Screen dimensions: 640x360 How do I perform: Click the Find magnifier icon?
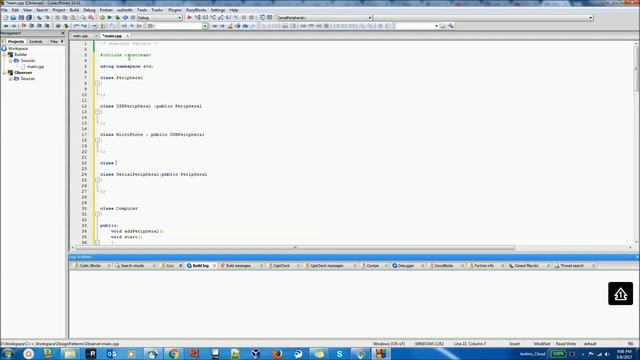(83, 18)
